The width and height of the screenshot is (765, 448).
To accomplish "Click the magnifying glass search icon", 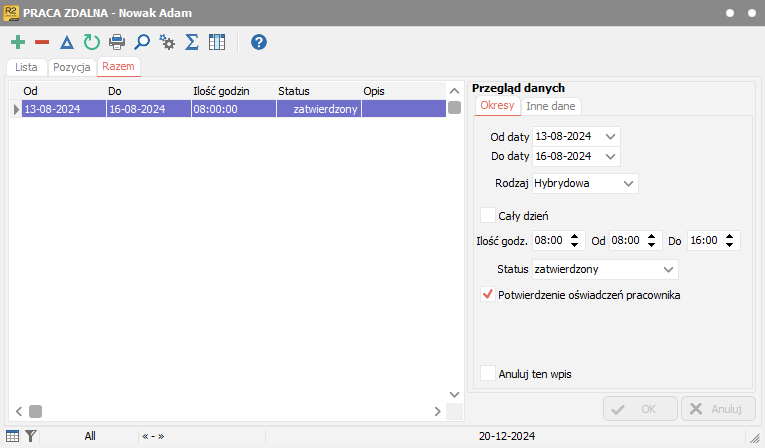I will point(142,42).
